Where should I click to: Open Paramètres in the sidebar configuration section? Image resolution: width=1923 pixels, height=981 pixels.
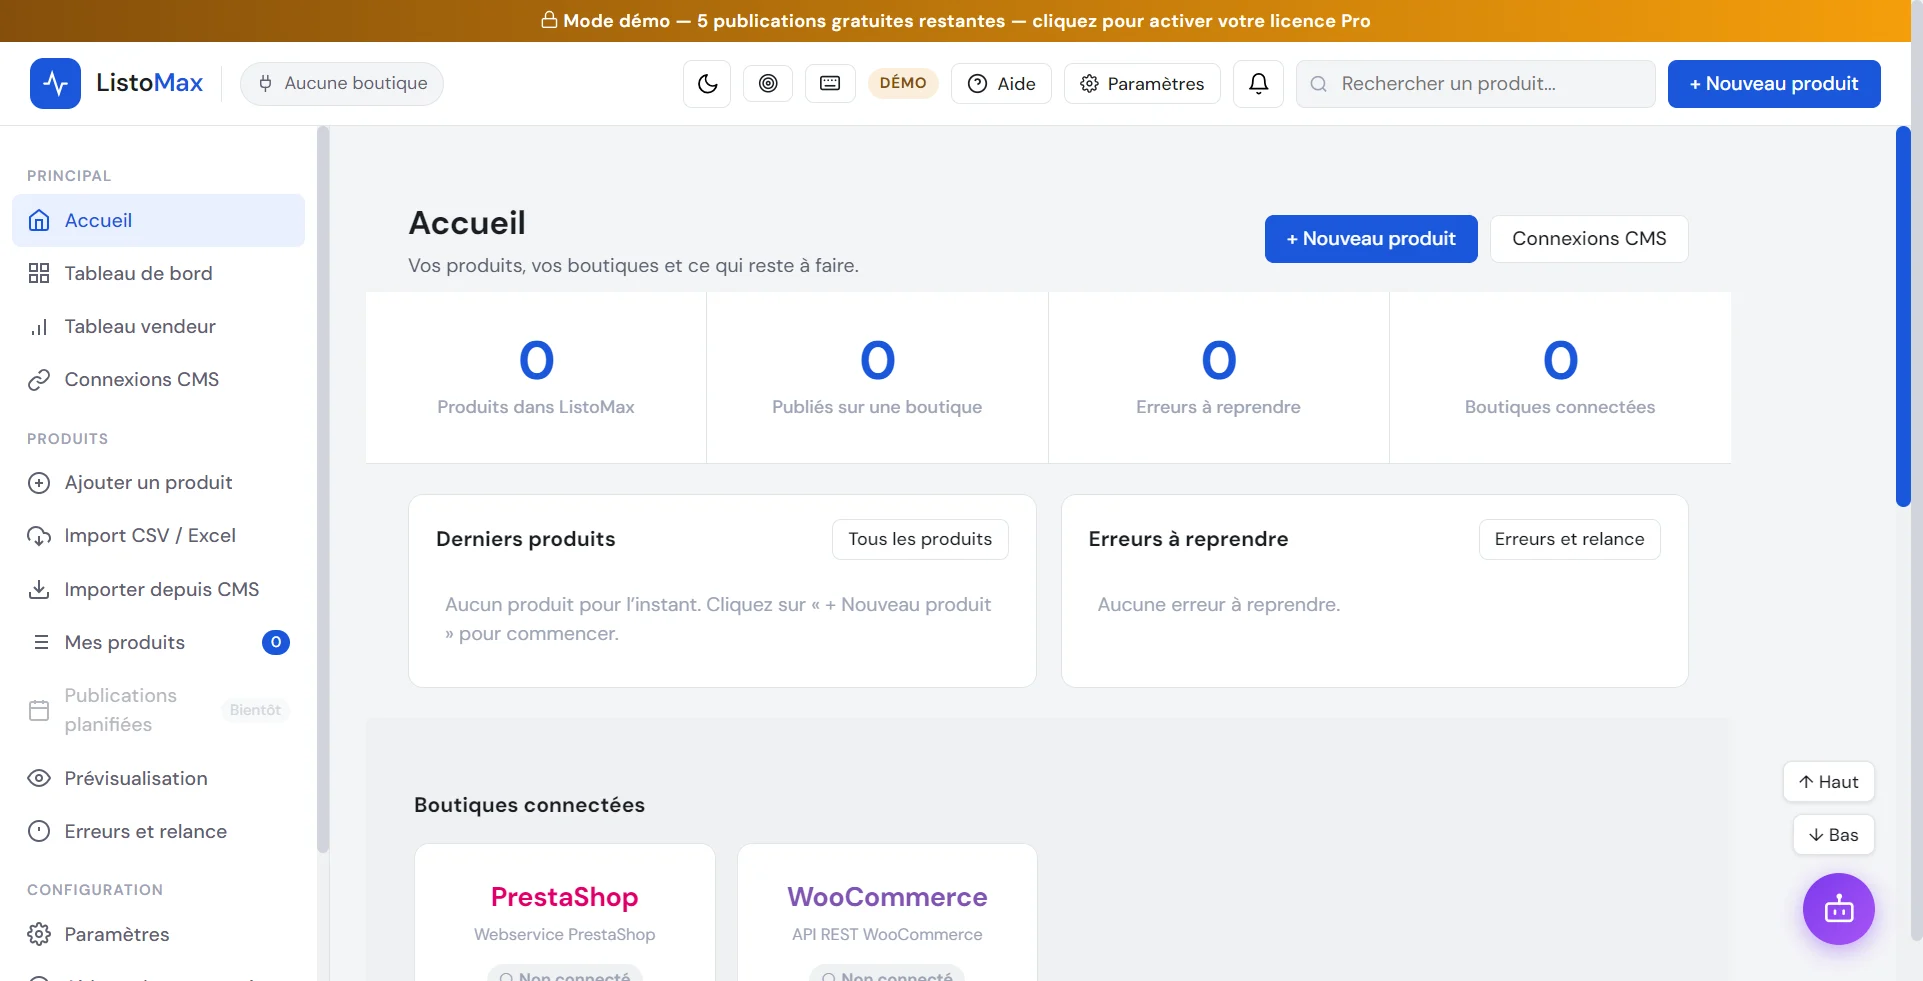coord(158,935)
